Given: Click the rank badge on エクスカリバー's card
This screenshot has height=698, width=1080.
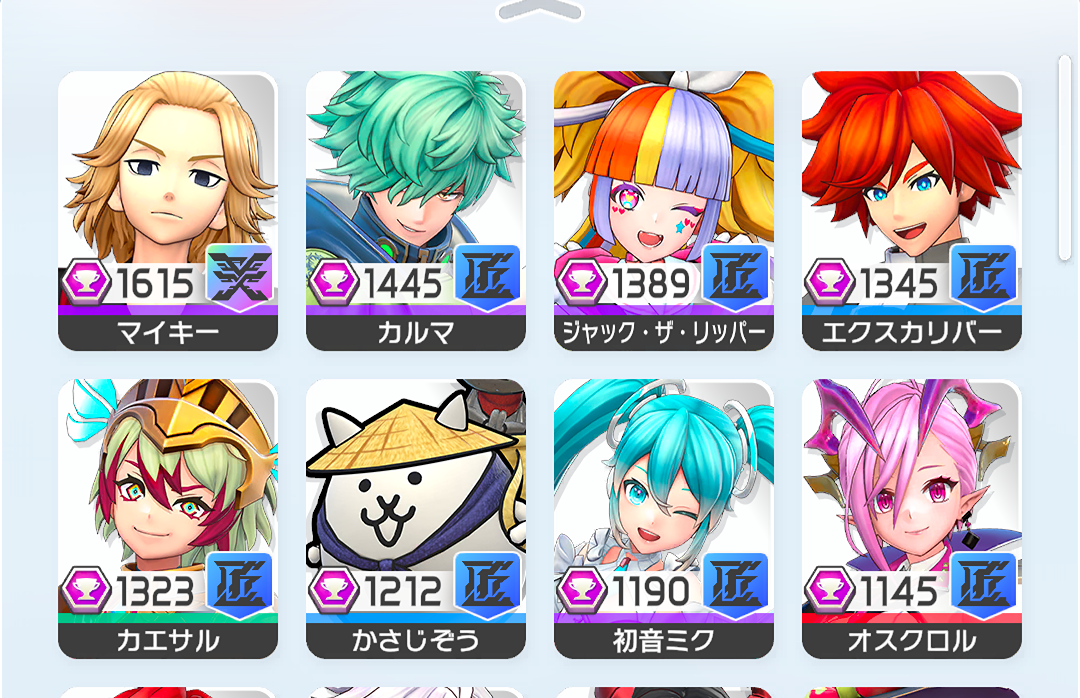Looking at the screenshot, I should (x=984, y=277).
